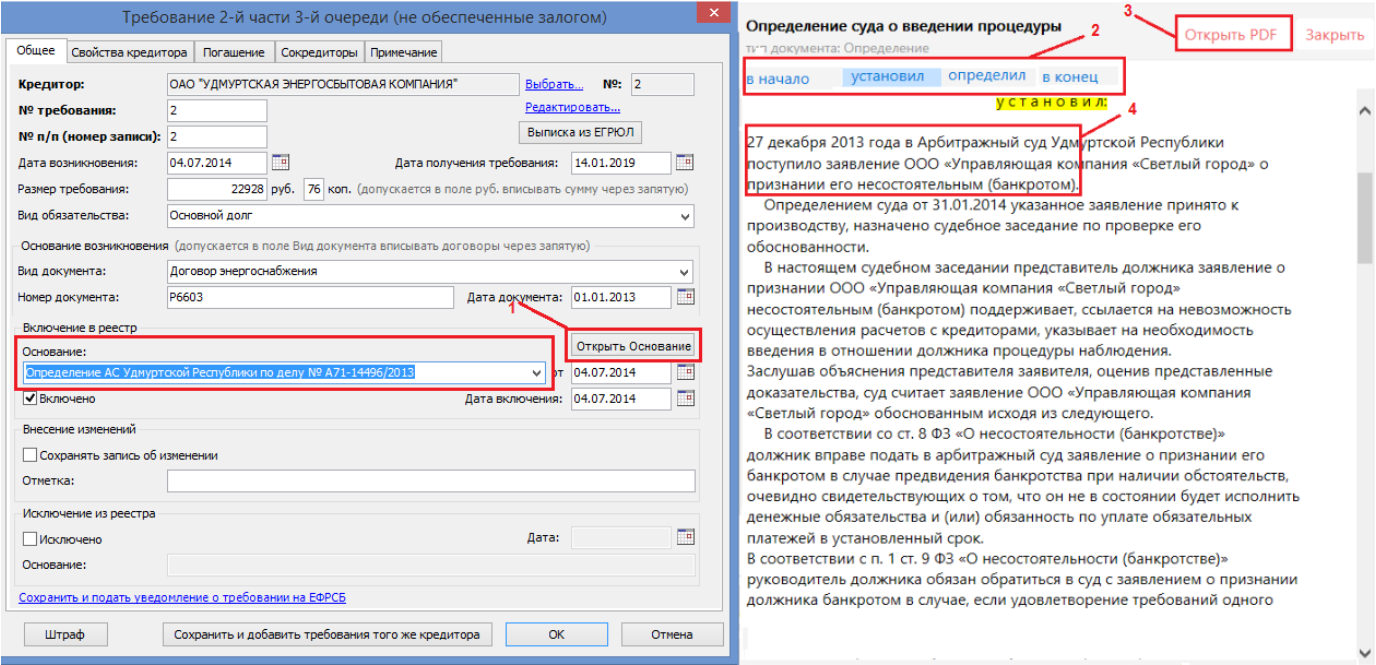The height and width of the screenshot is (665, 1376).
Task: Expand the Вид документа dropdown
Action: [x=685, y=271]
